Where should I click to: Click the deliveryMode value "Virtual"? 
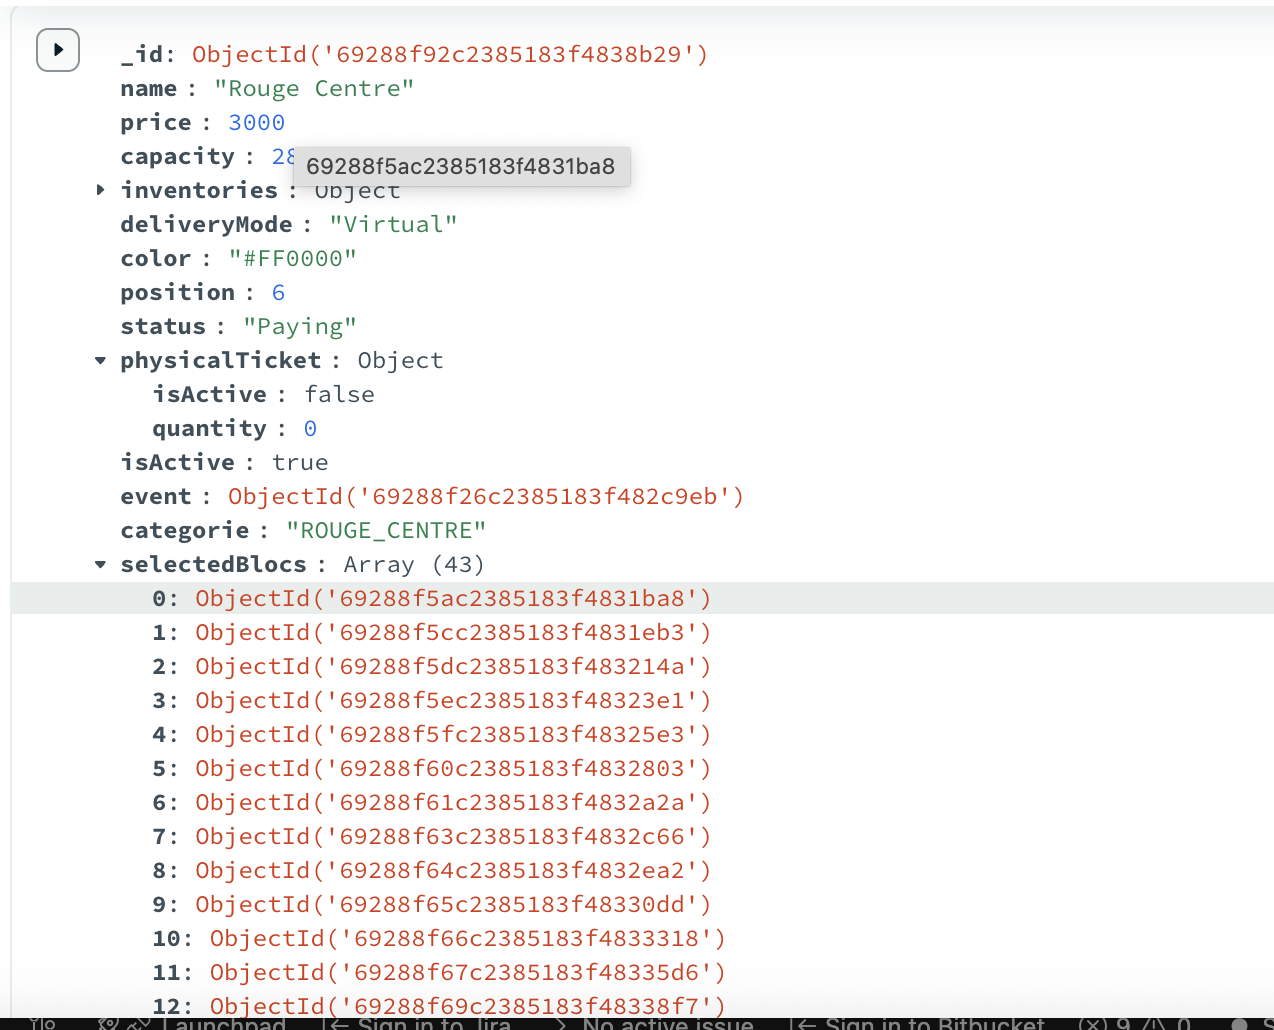[x=393, y=225]
